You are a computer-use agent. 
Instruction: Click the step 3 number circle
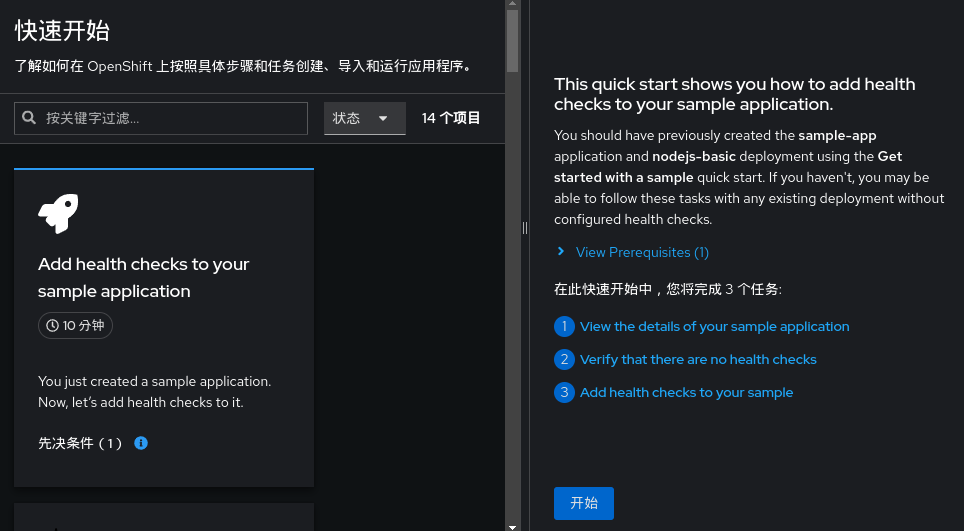coord(564,392)
